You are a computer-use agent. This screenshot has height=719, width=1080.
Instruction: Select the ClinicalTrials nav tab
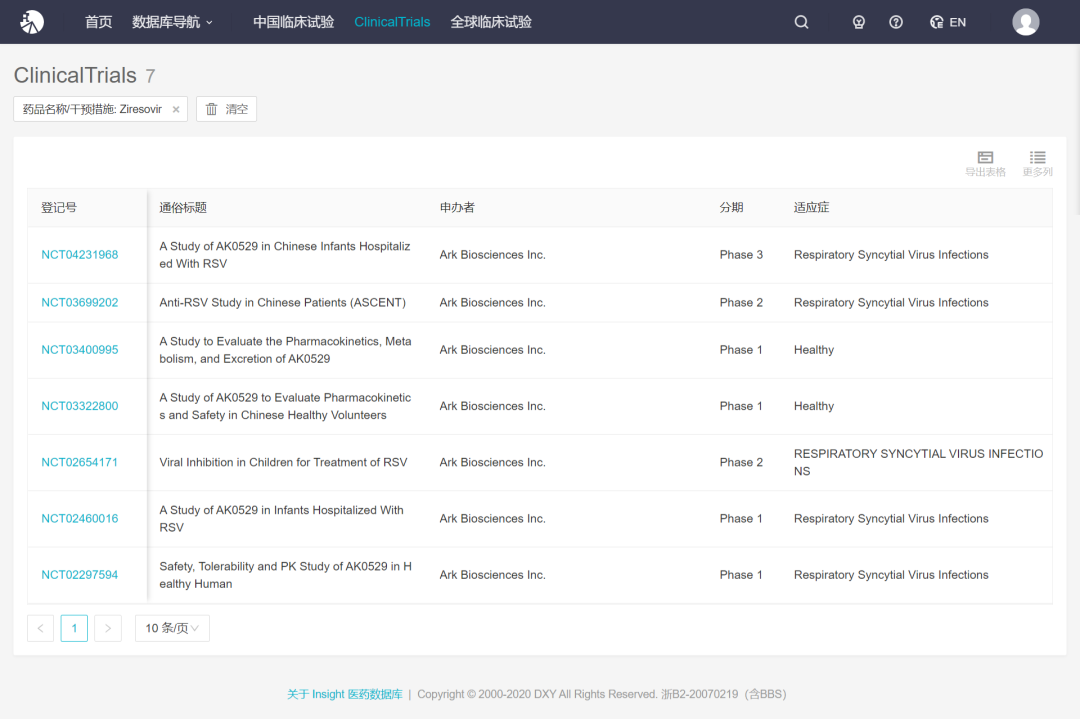(x=392, y=22)
